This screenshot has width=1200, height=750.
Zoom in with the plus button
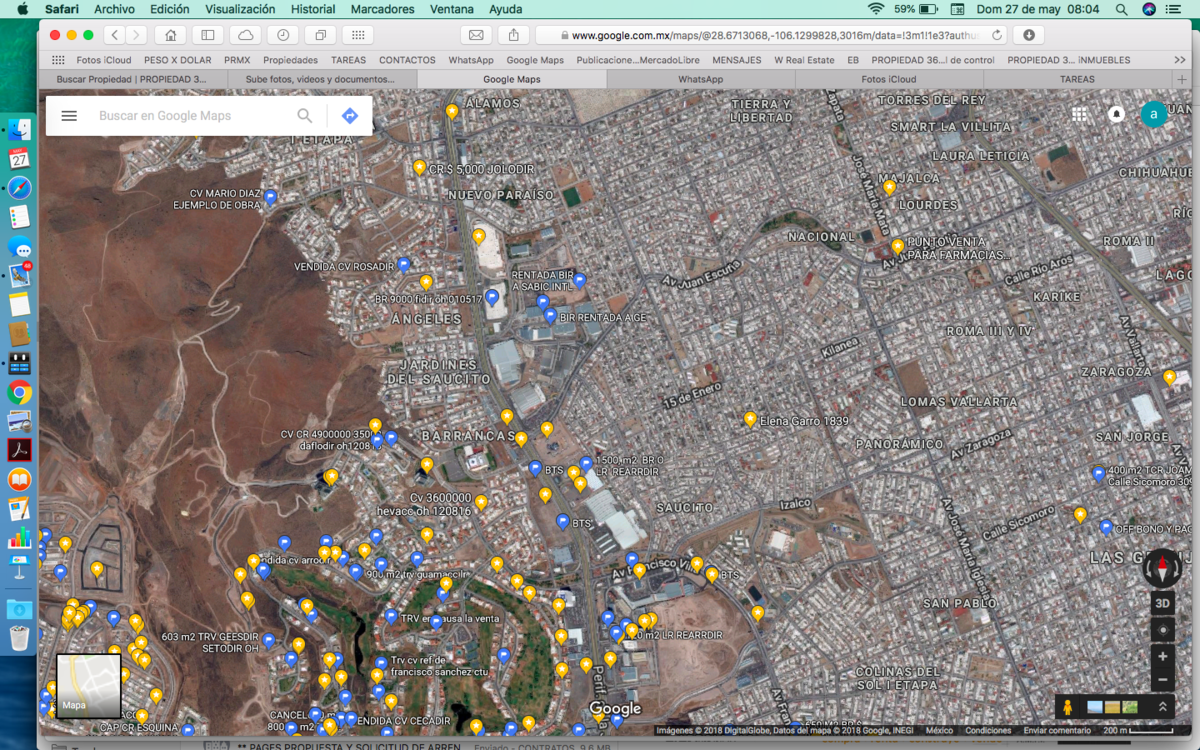pyautogui.click(x=1162, y=657)
